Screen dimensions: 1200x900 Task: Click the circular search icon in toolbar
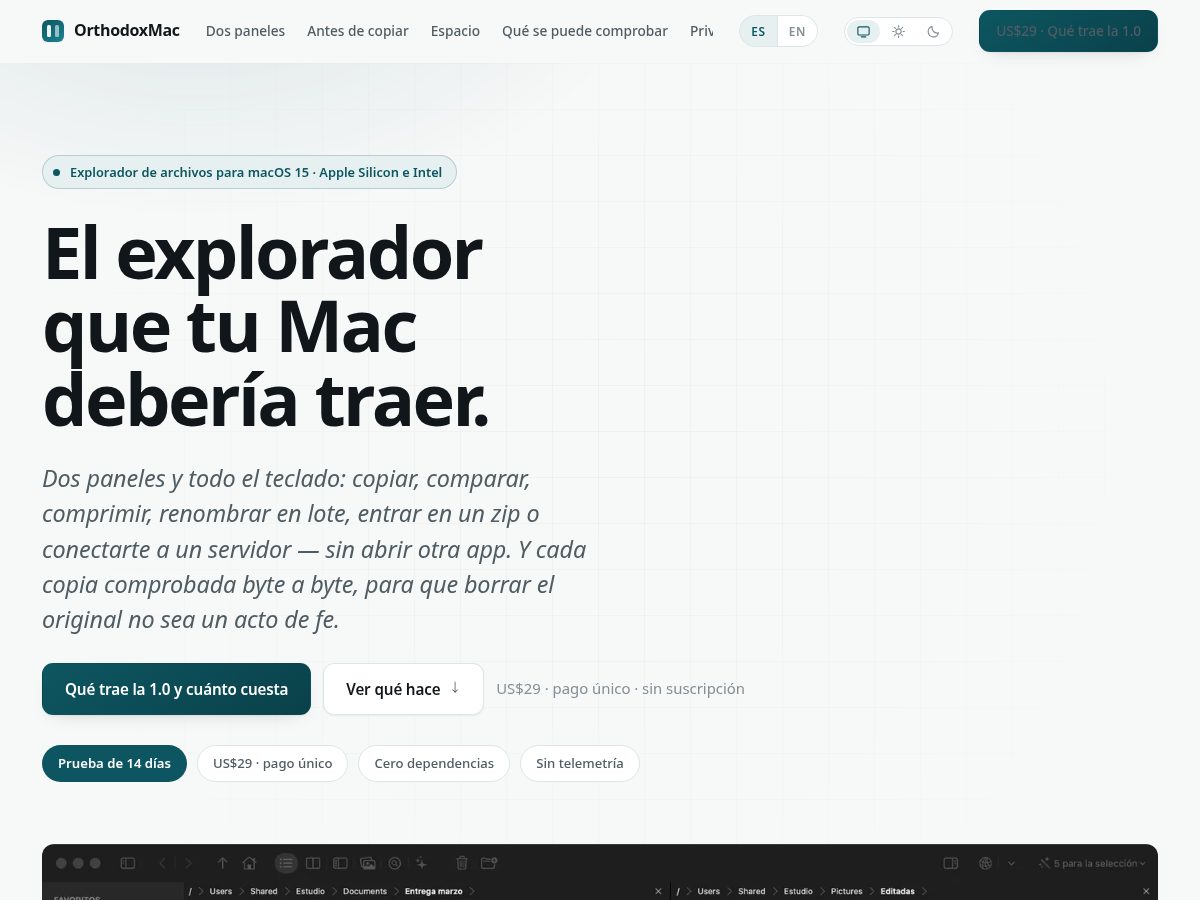(395, 863)
